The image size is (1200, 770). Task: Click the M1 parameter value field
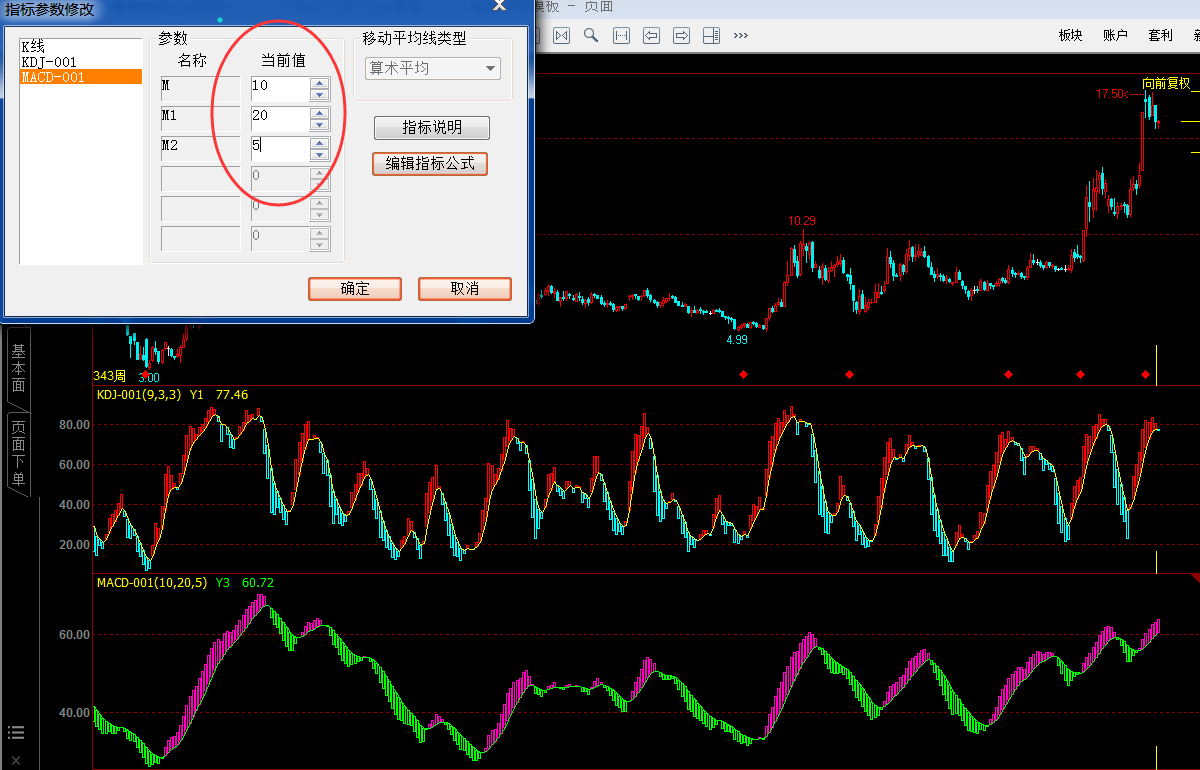(279, 118)
